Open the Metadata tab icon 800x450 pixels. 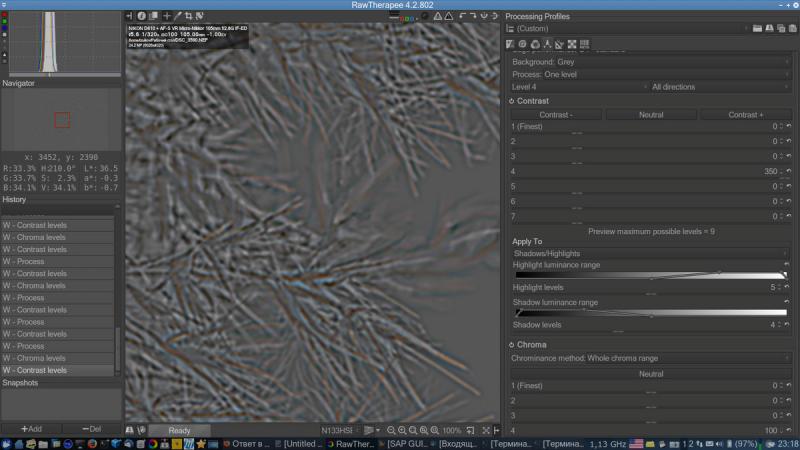coord(585,44)
